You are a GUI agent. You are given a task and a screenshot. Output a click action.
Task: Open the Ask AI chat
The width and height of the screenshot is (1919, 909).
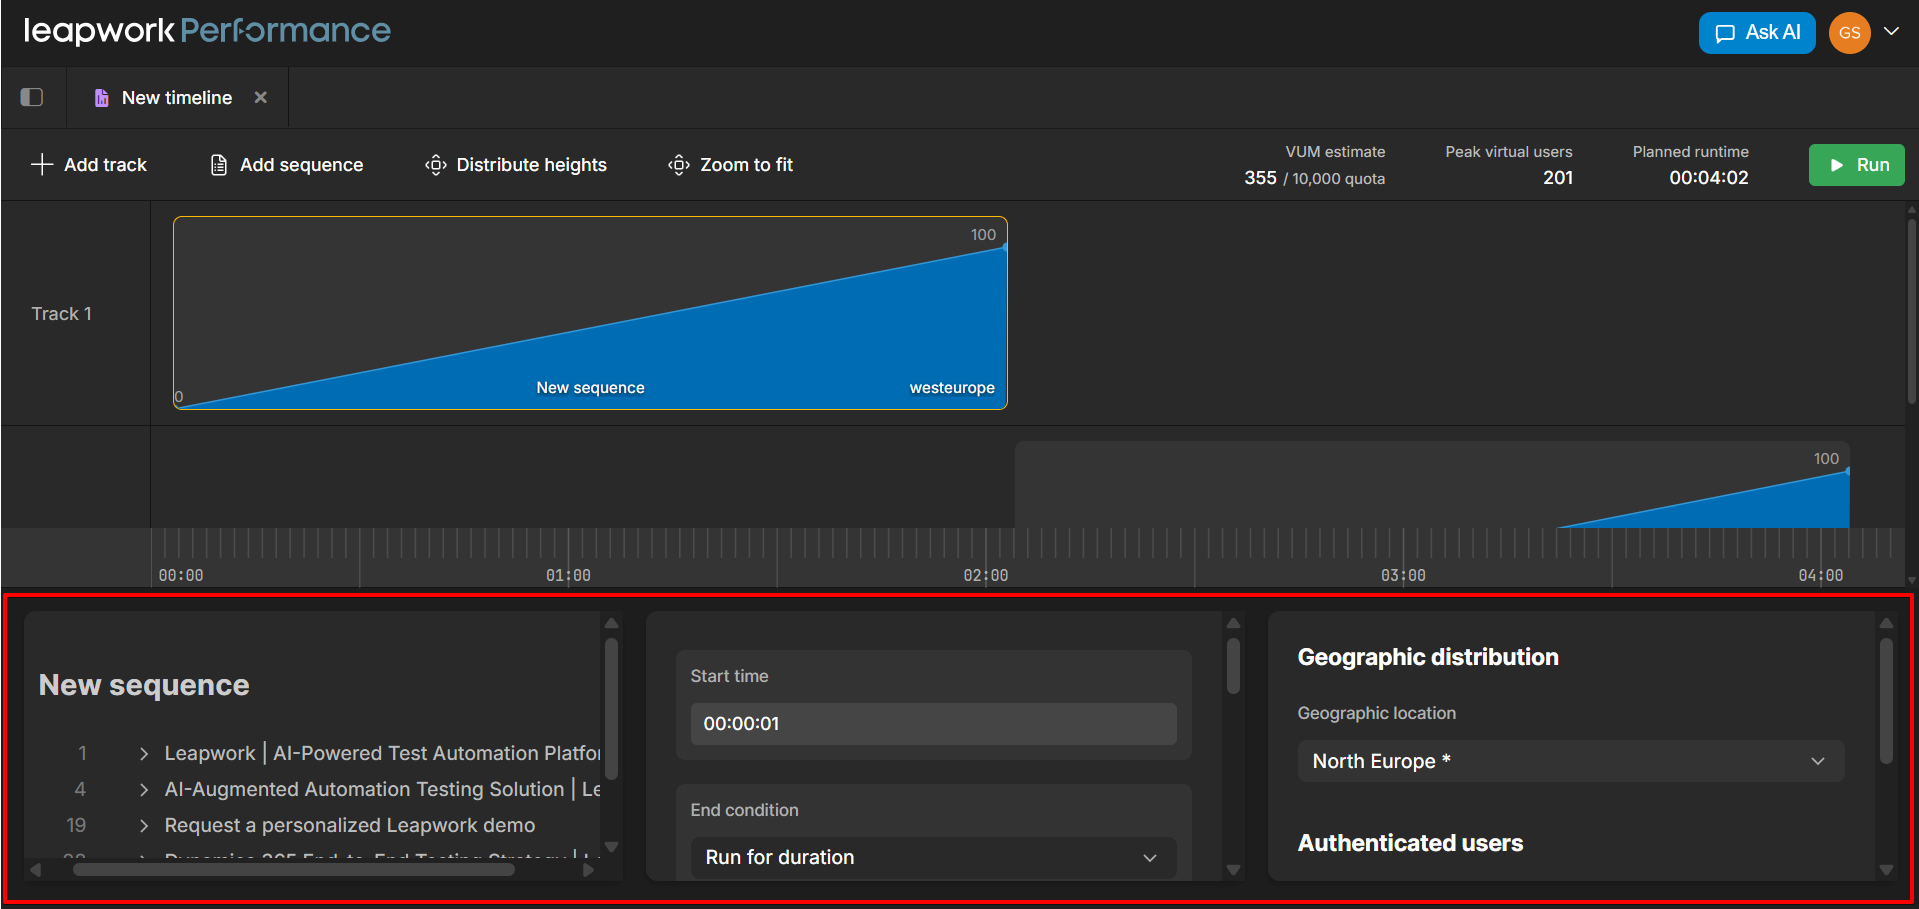[x=1756, y=33]
